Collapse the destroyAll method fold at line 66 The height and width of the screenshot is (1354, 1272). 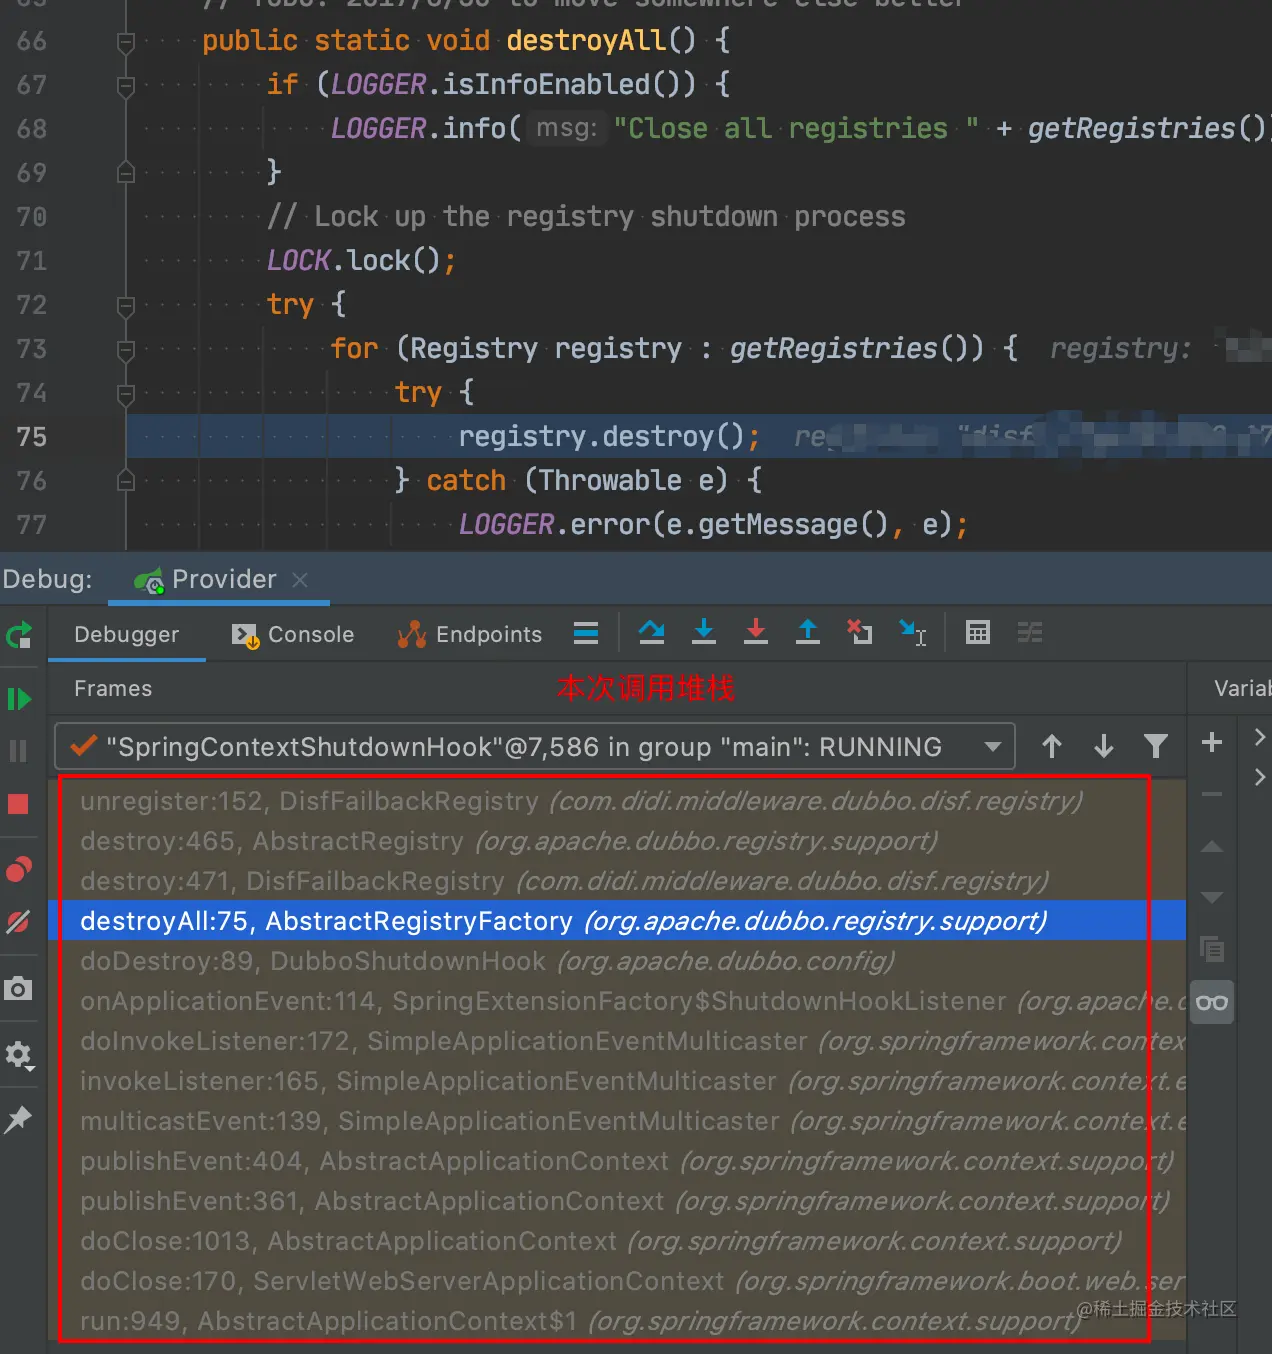point(126,42)
